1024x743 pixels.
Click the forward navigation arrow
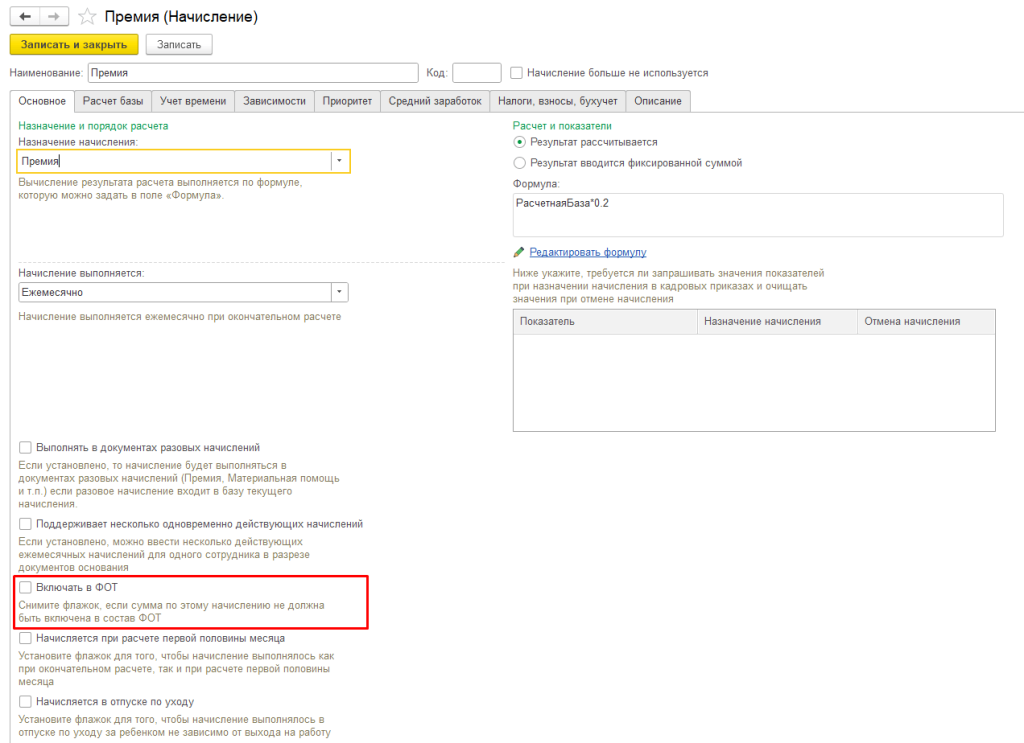tap(55, 17)
